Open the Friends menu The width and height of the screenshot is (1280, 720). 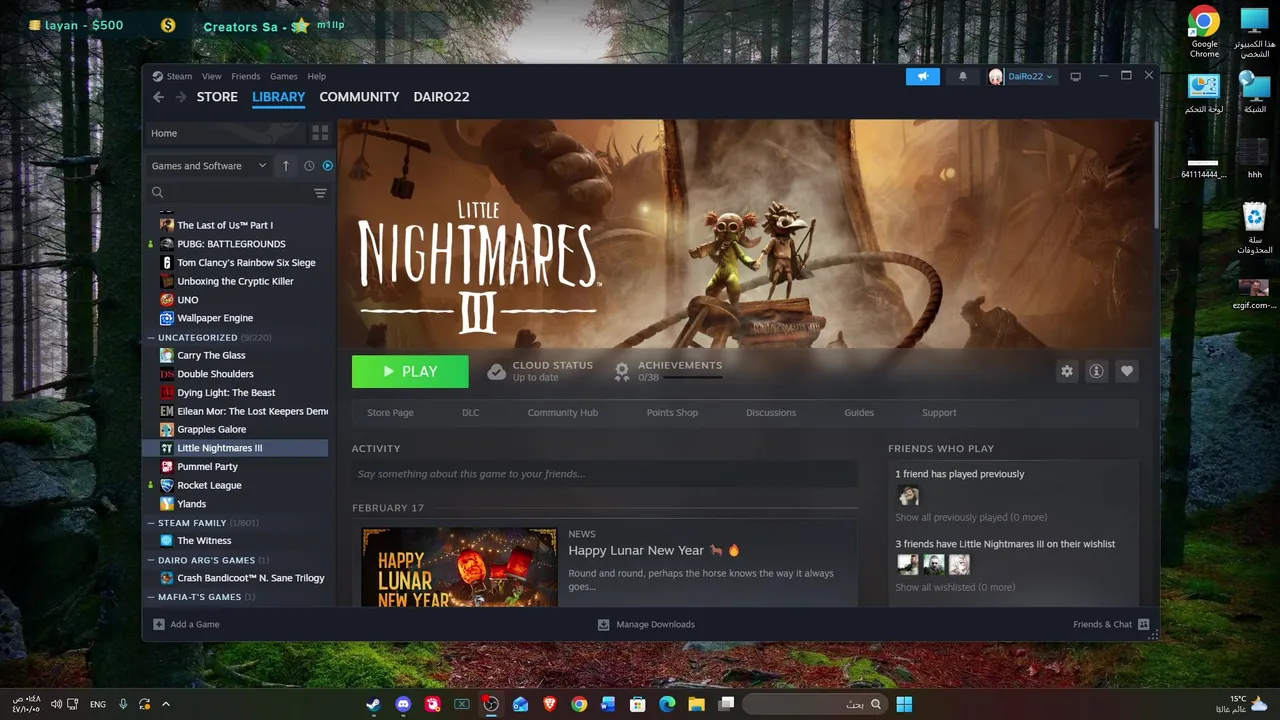pos(245,76)
